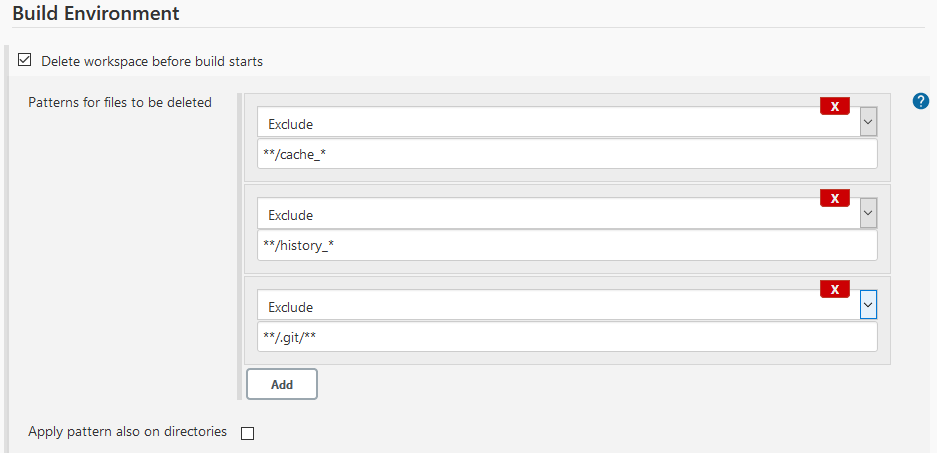Click the **/cache_* pattern text field
Viewport: 937px width, 453px height.
(567, 154)
